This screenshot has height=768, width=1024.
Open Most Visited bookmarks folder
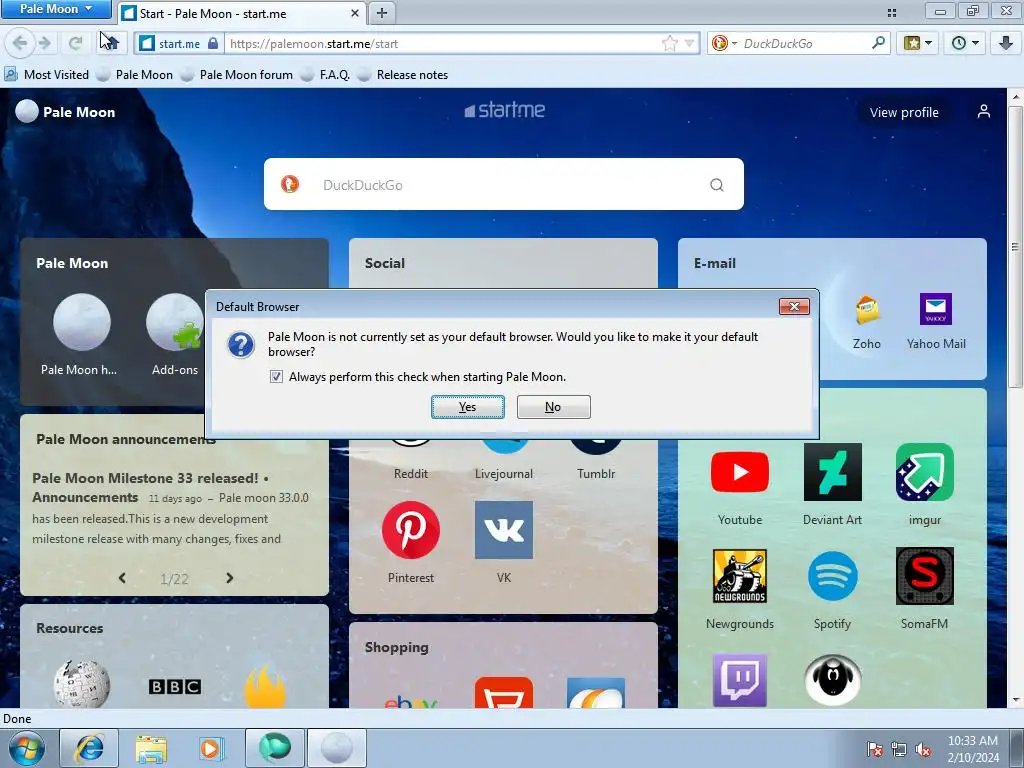coord(46,74)
